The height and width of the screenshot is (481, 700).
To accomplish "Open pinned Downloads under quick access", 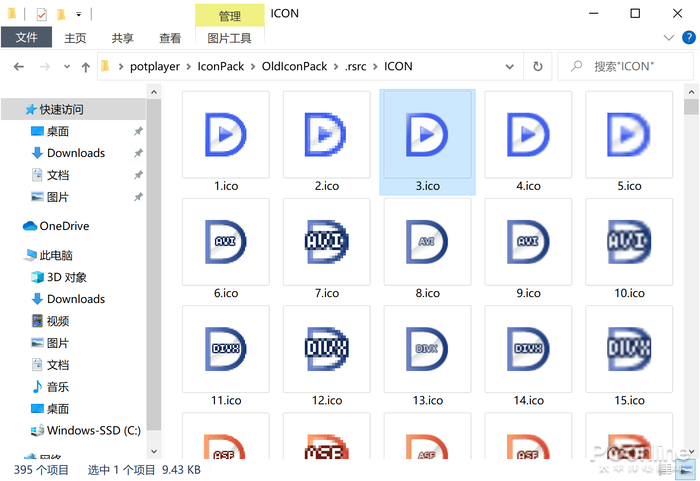I will coord(74,153).
